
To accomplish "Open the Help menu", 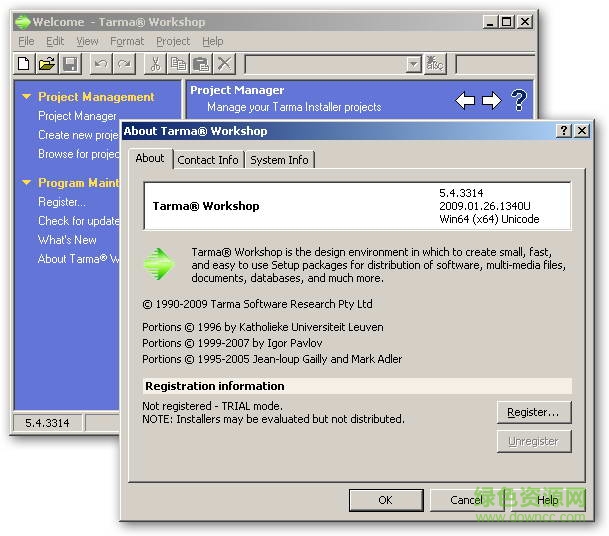I will click(212, 41).
